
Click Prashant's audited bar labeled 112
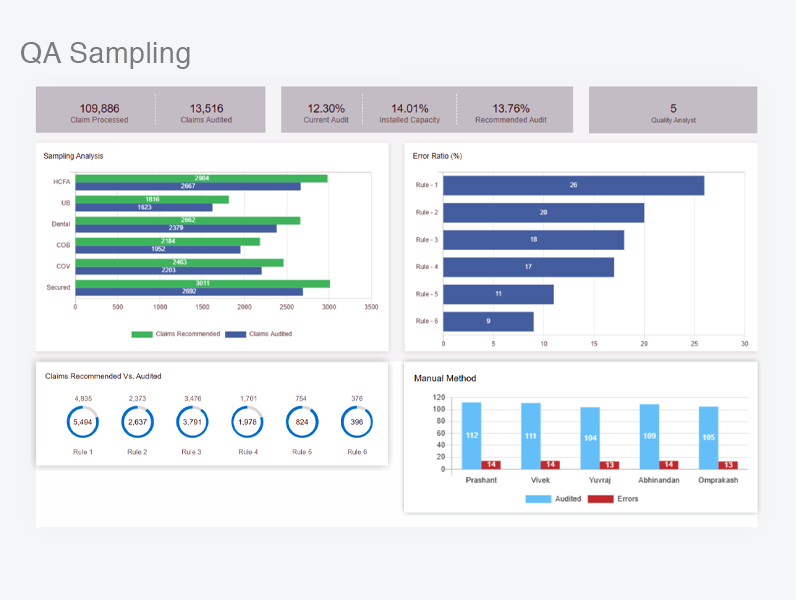pos(472,436)
